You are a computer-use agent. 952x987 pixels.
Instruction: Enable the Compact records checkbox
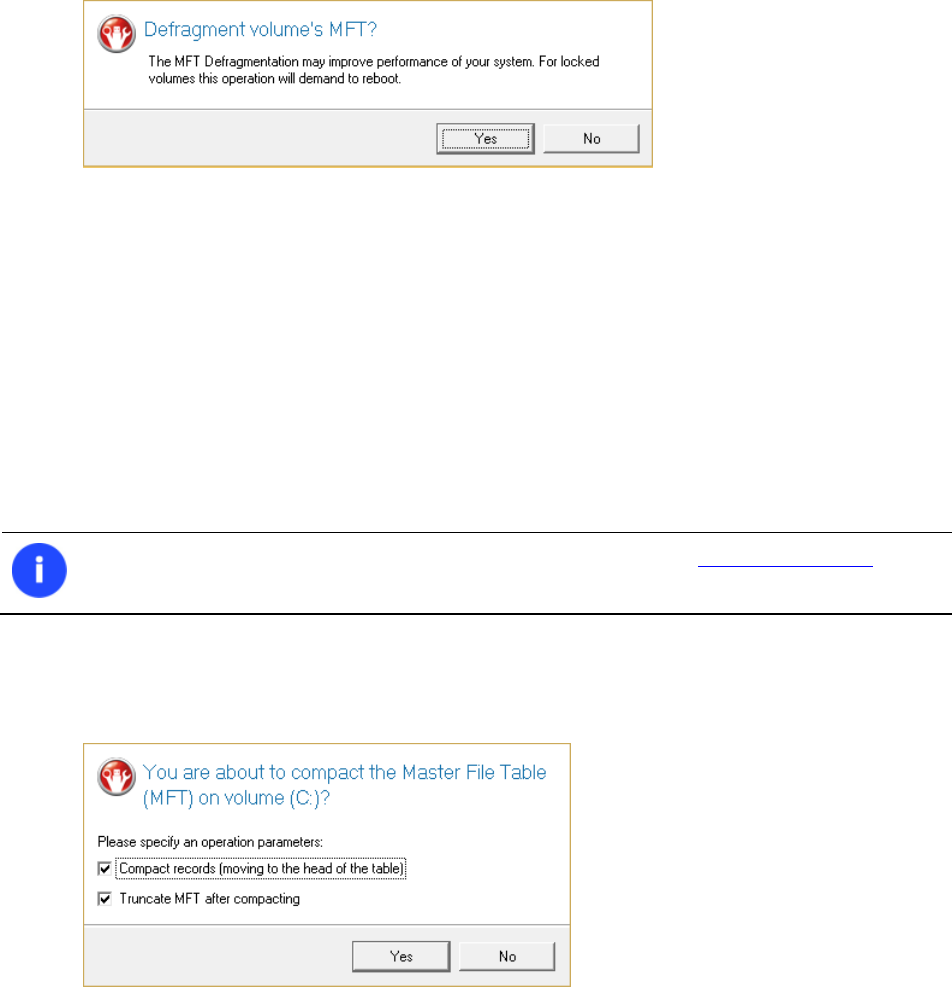[105, 869]
